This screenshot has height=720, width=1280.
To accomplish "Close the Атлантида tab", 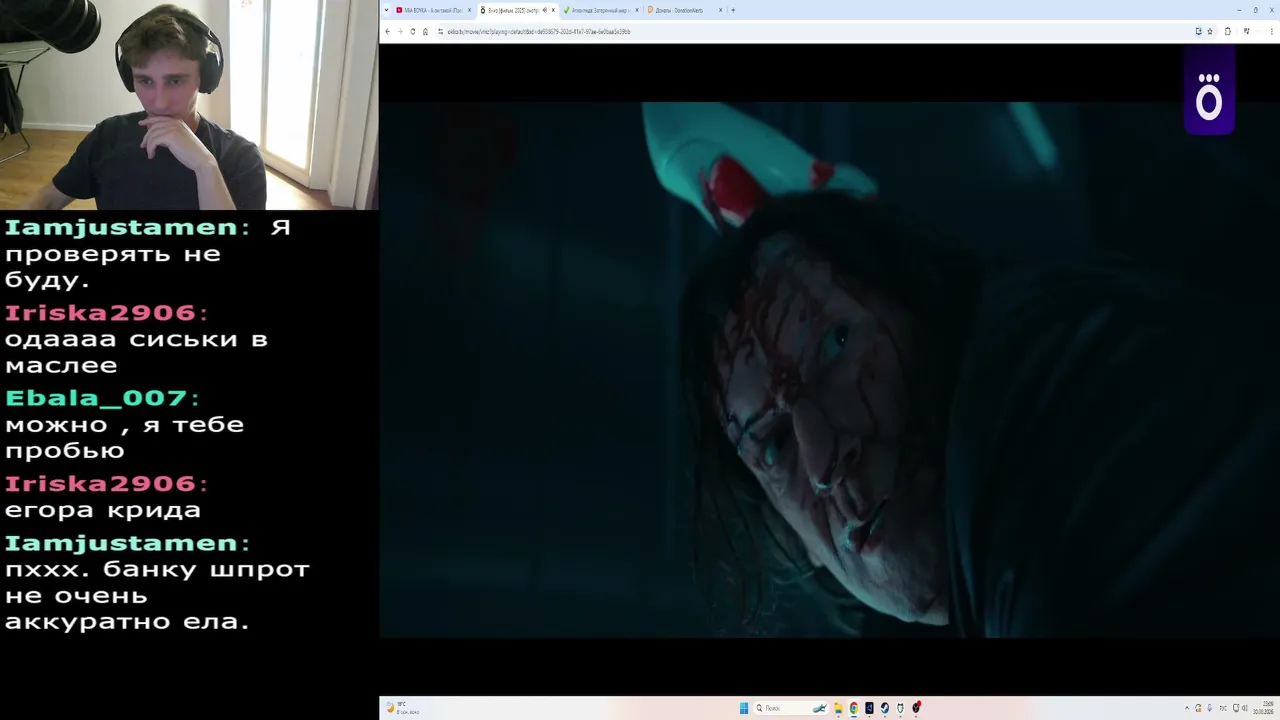I will (x=637, y=10).
